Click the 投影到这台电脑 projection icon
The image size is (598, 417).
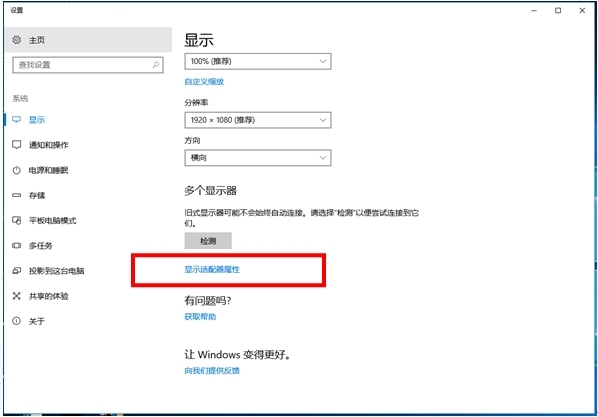[x=16, y=270]
